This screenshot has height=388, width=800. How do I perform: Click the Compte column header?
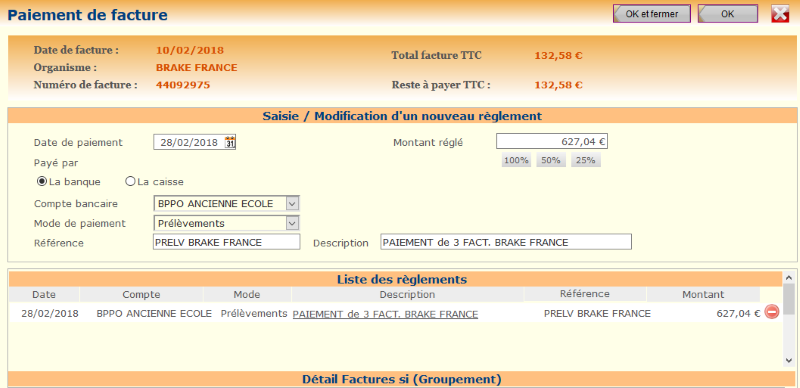point(141,295)
